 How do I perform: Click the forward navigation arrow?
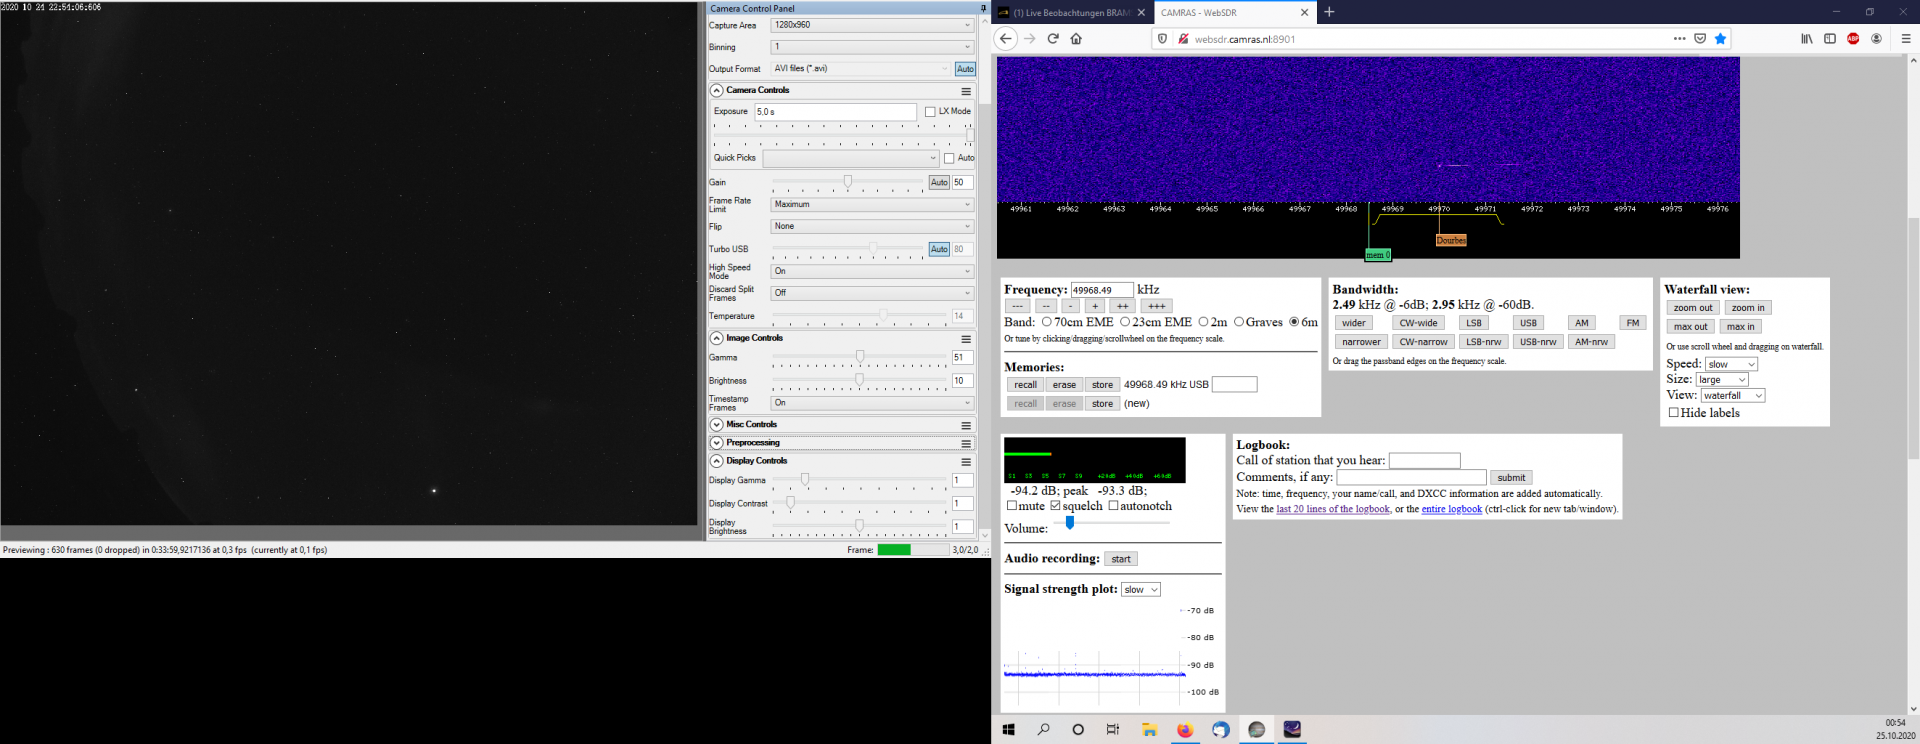1029,39
